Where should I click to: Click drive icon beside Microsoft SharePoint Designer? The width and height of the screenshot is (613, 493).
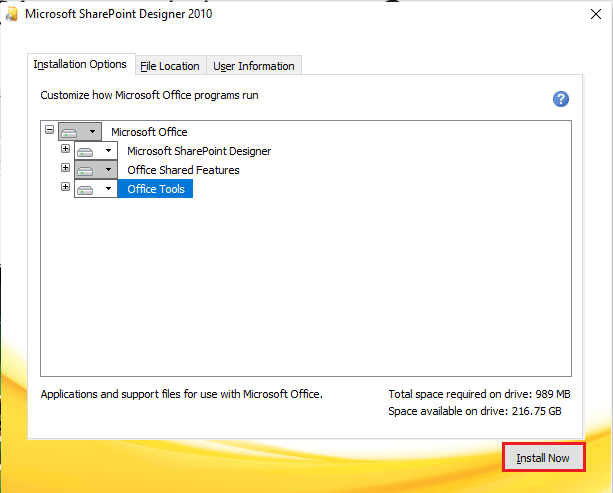85,151
